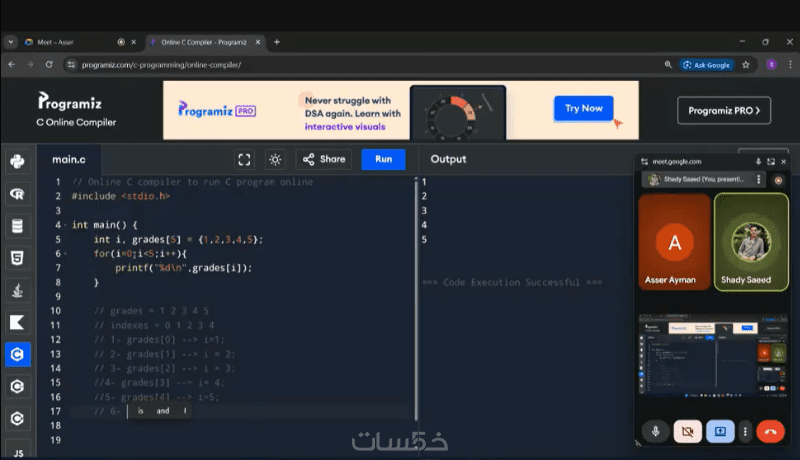
Task: Open the R language compiler icon
Action: click(x=17, y=194)
